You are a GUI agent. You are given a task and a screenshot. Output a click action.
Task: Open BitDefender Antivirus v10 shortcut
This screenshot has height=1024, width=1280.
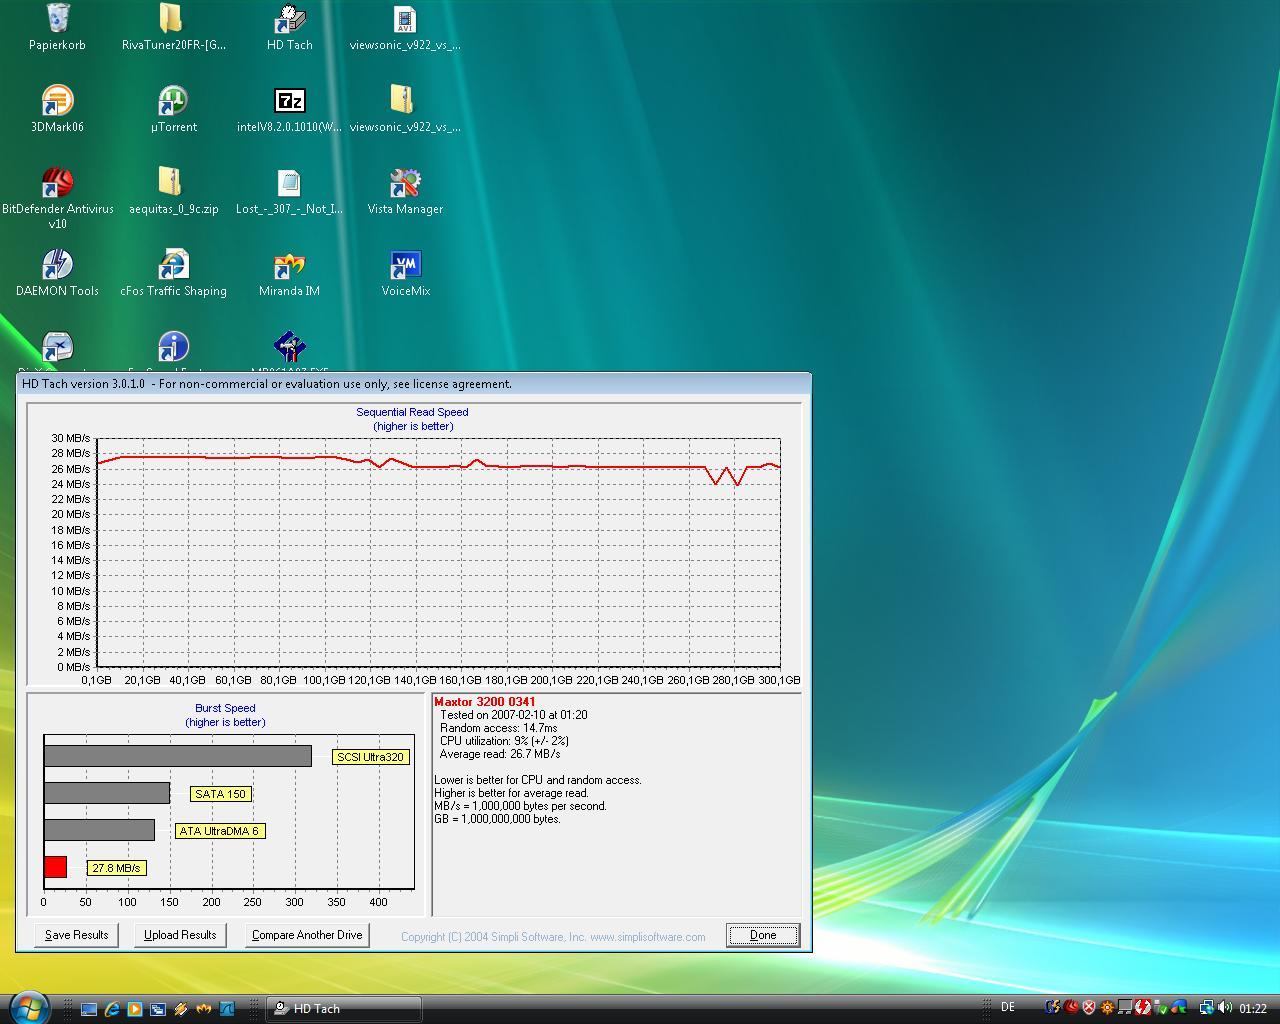(57, 184)
